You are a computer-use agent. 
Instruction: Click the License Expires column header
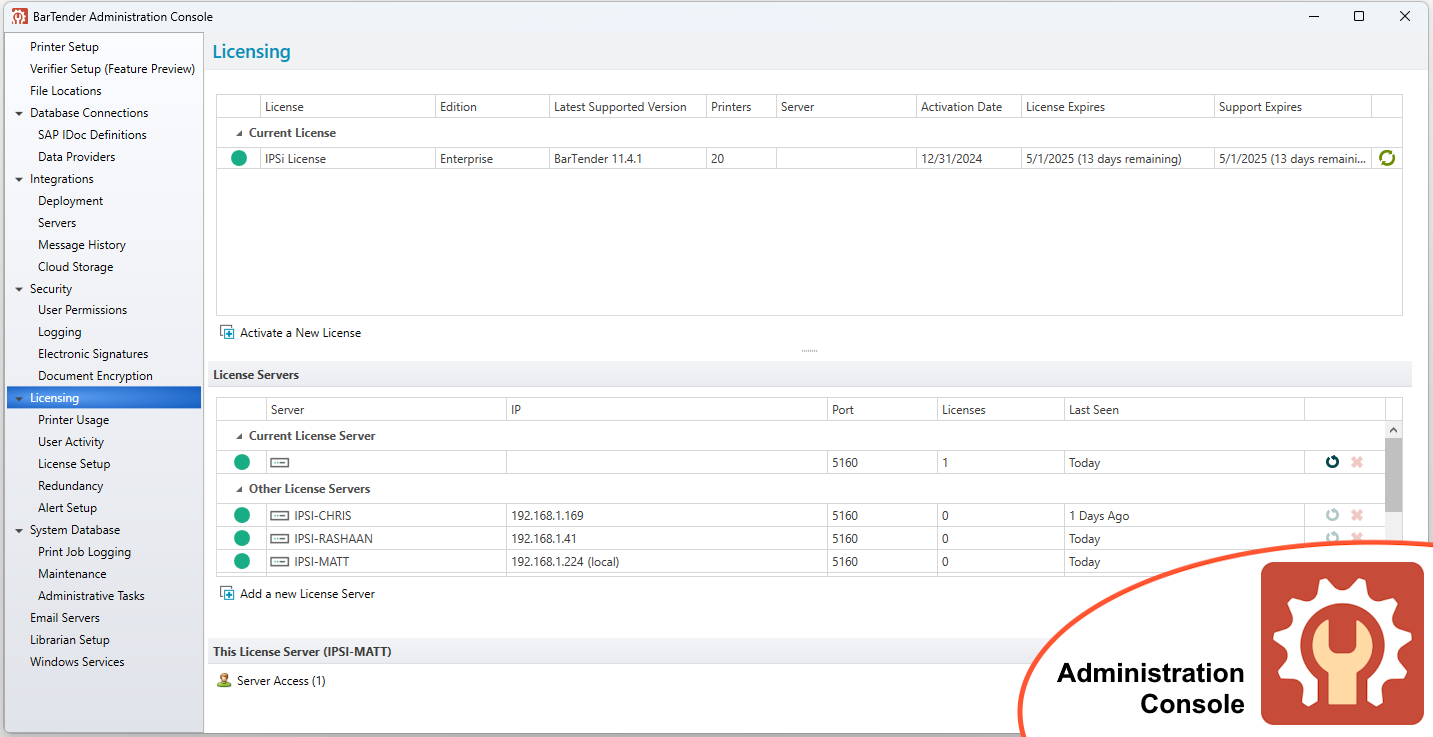tap(1117, 107)
